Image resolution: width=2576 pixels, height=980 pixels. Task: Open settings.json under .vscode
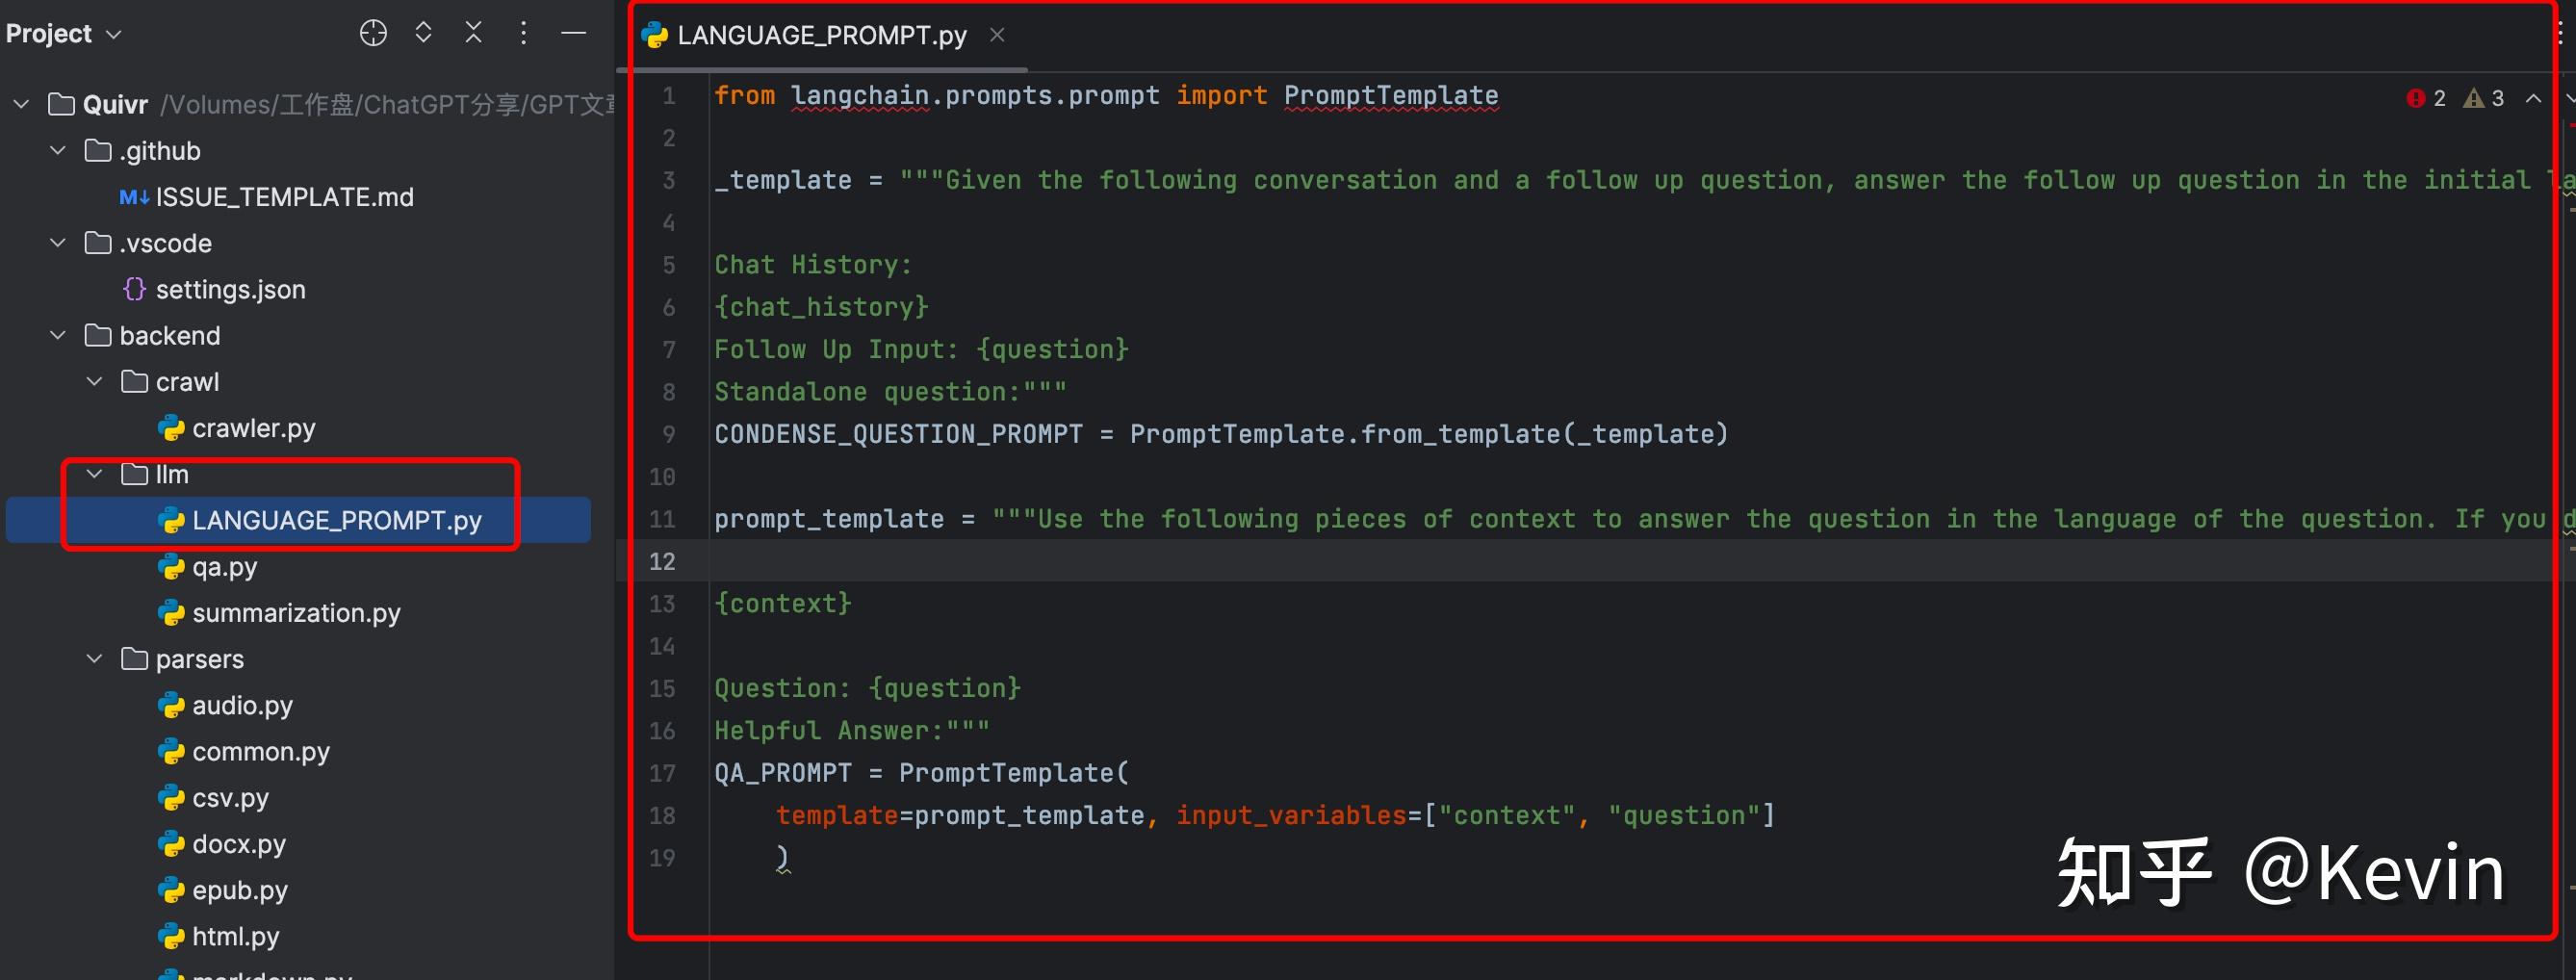230,290
